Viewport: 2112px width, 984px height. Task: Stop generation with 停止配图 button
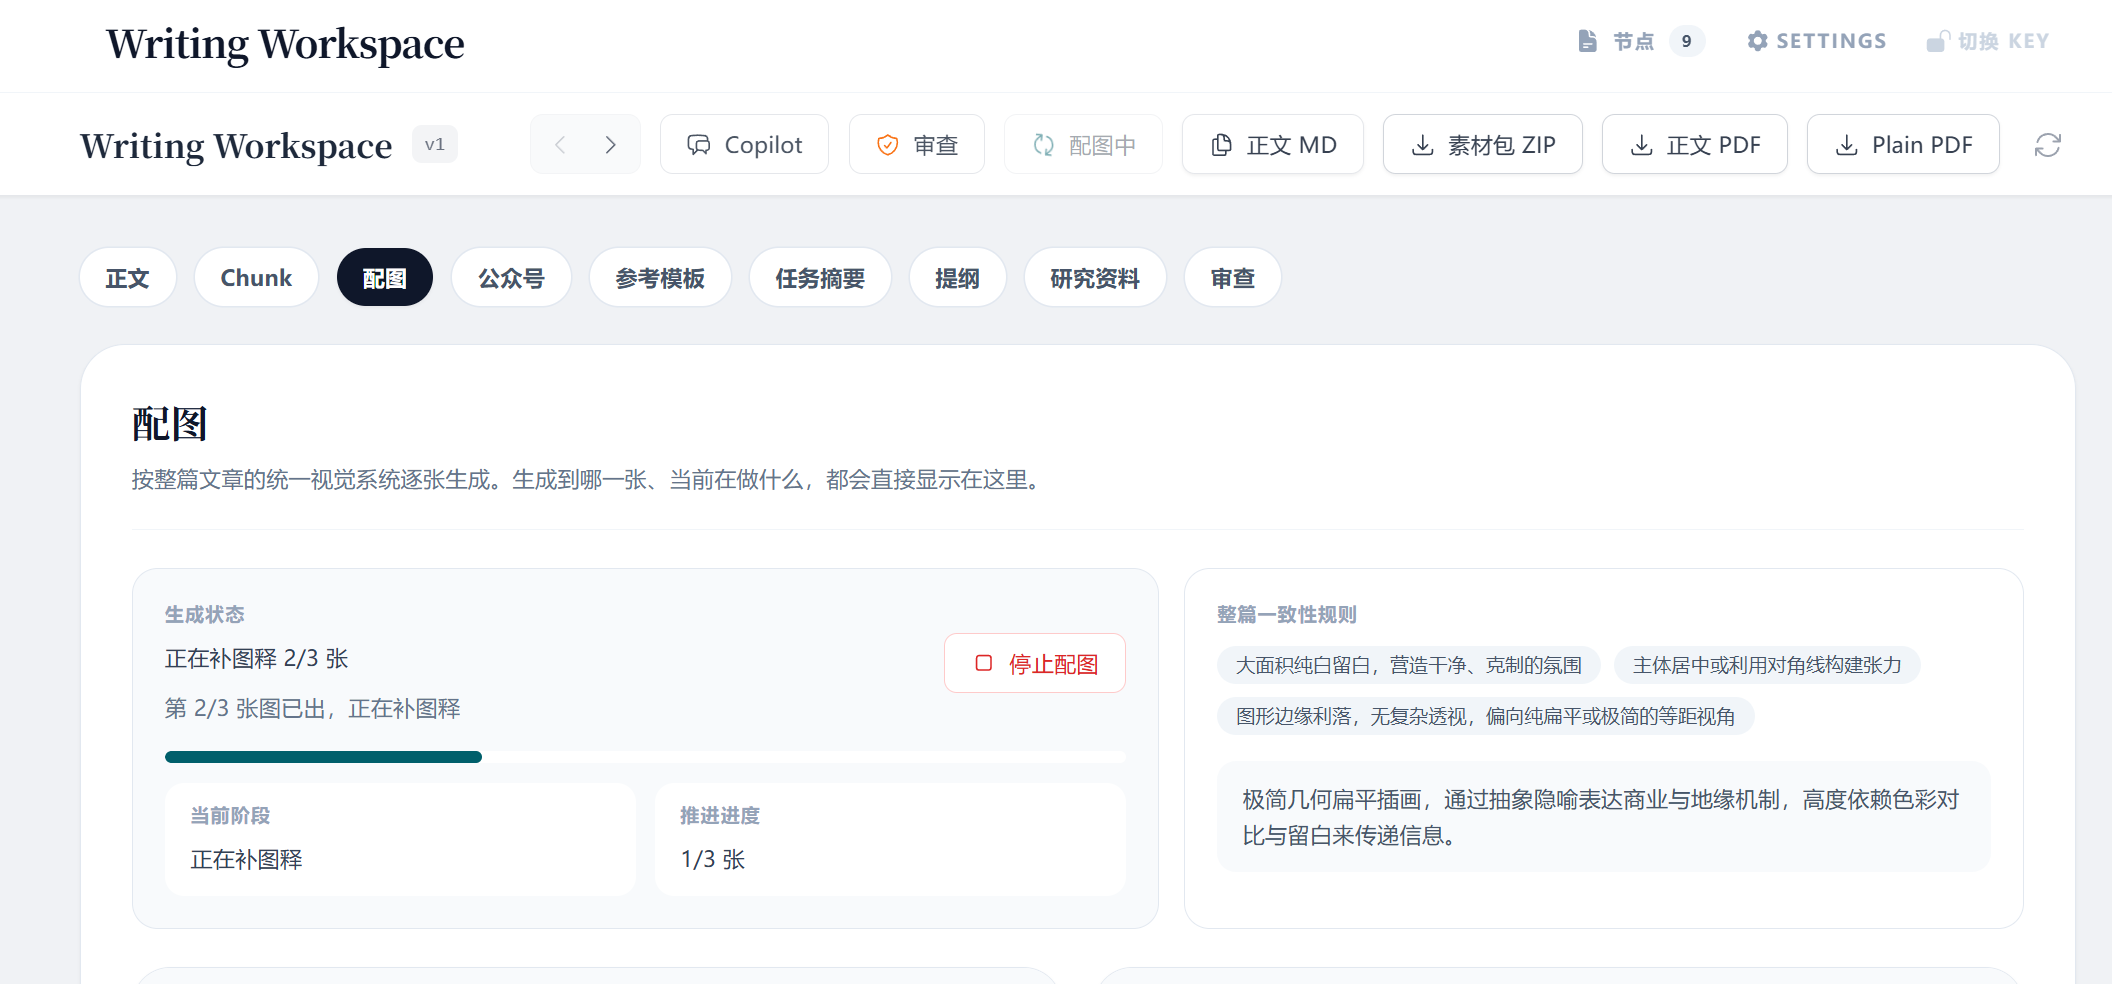click(x=1034, y=664)
